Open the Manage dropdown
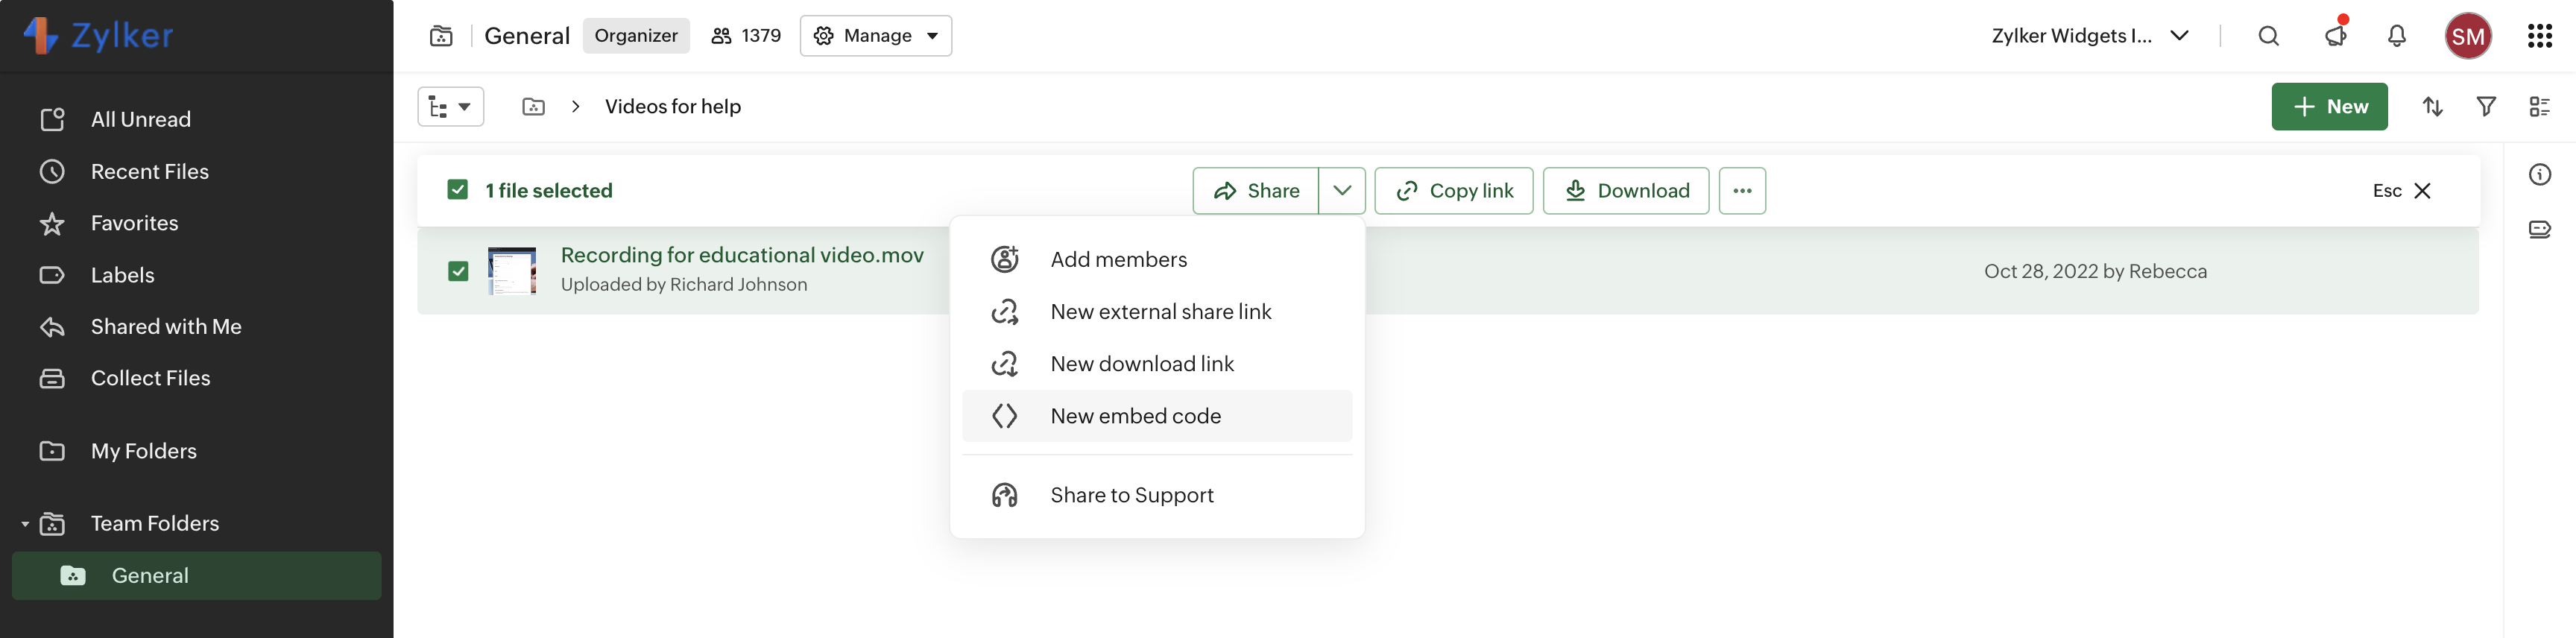The width and height of the screenshot is (2576, 638). coord(875,36)
